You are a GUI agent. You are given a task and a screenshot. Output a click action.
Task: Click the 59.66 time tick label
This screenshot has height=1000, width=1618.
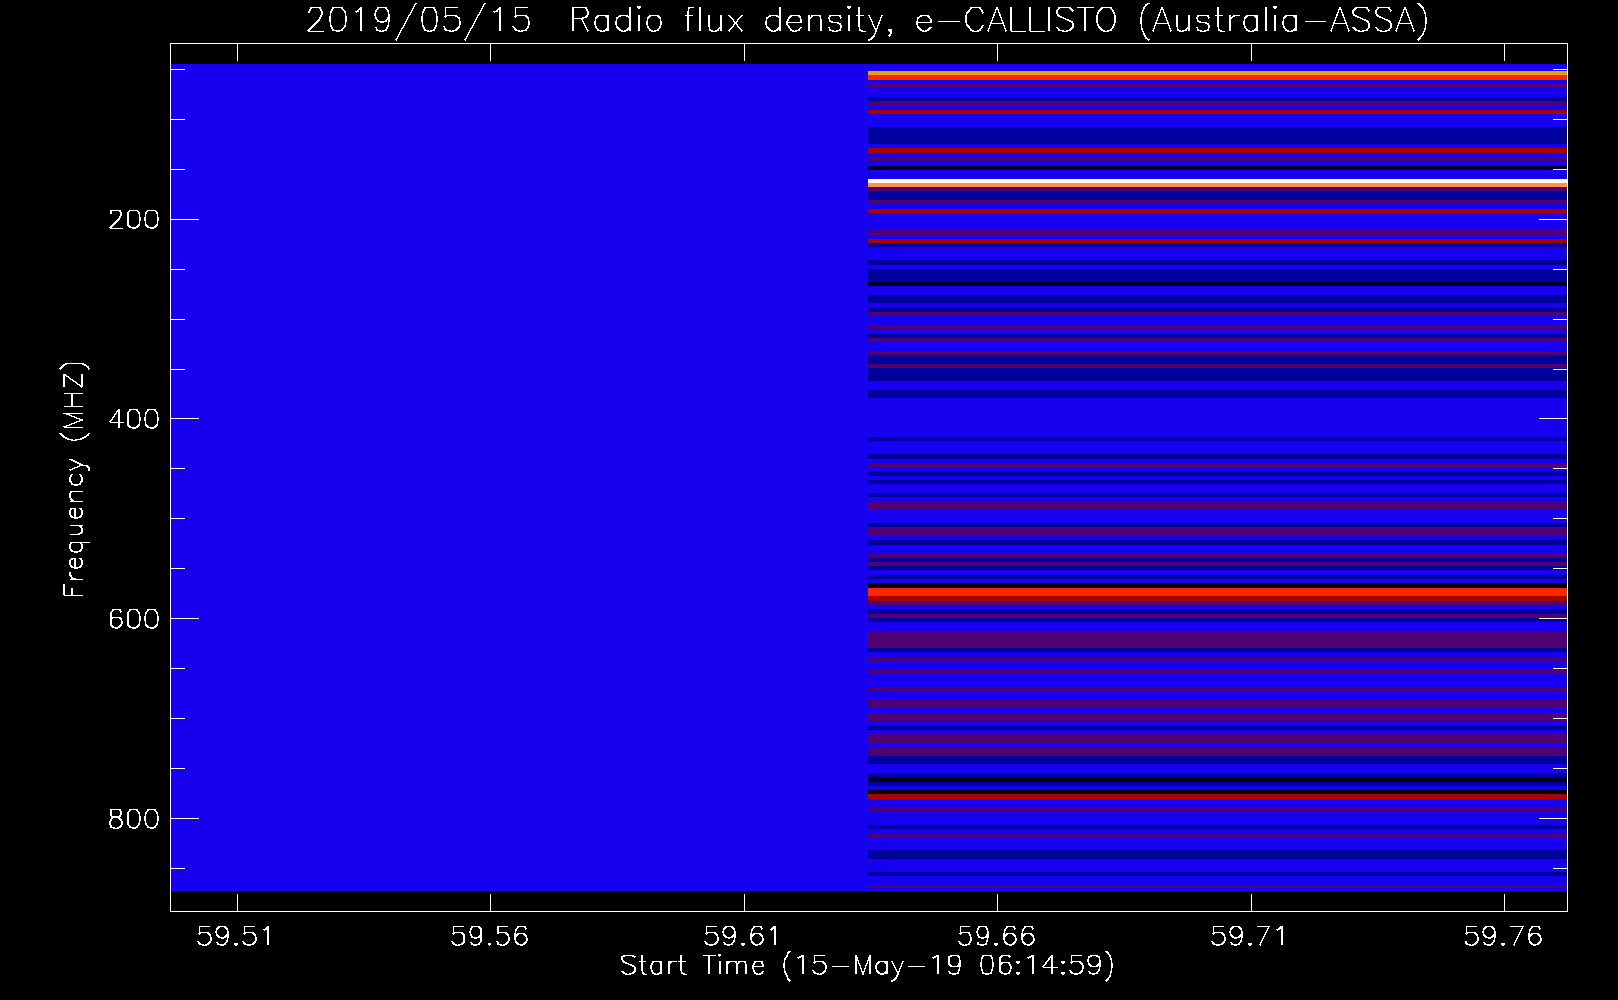click(997, 936)
